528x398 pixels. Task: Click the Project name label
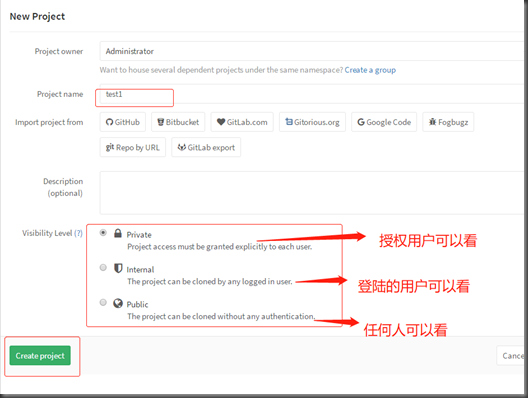pyautogui.click(x=60, y=94)
